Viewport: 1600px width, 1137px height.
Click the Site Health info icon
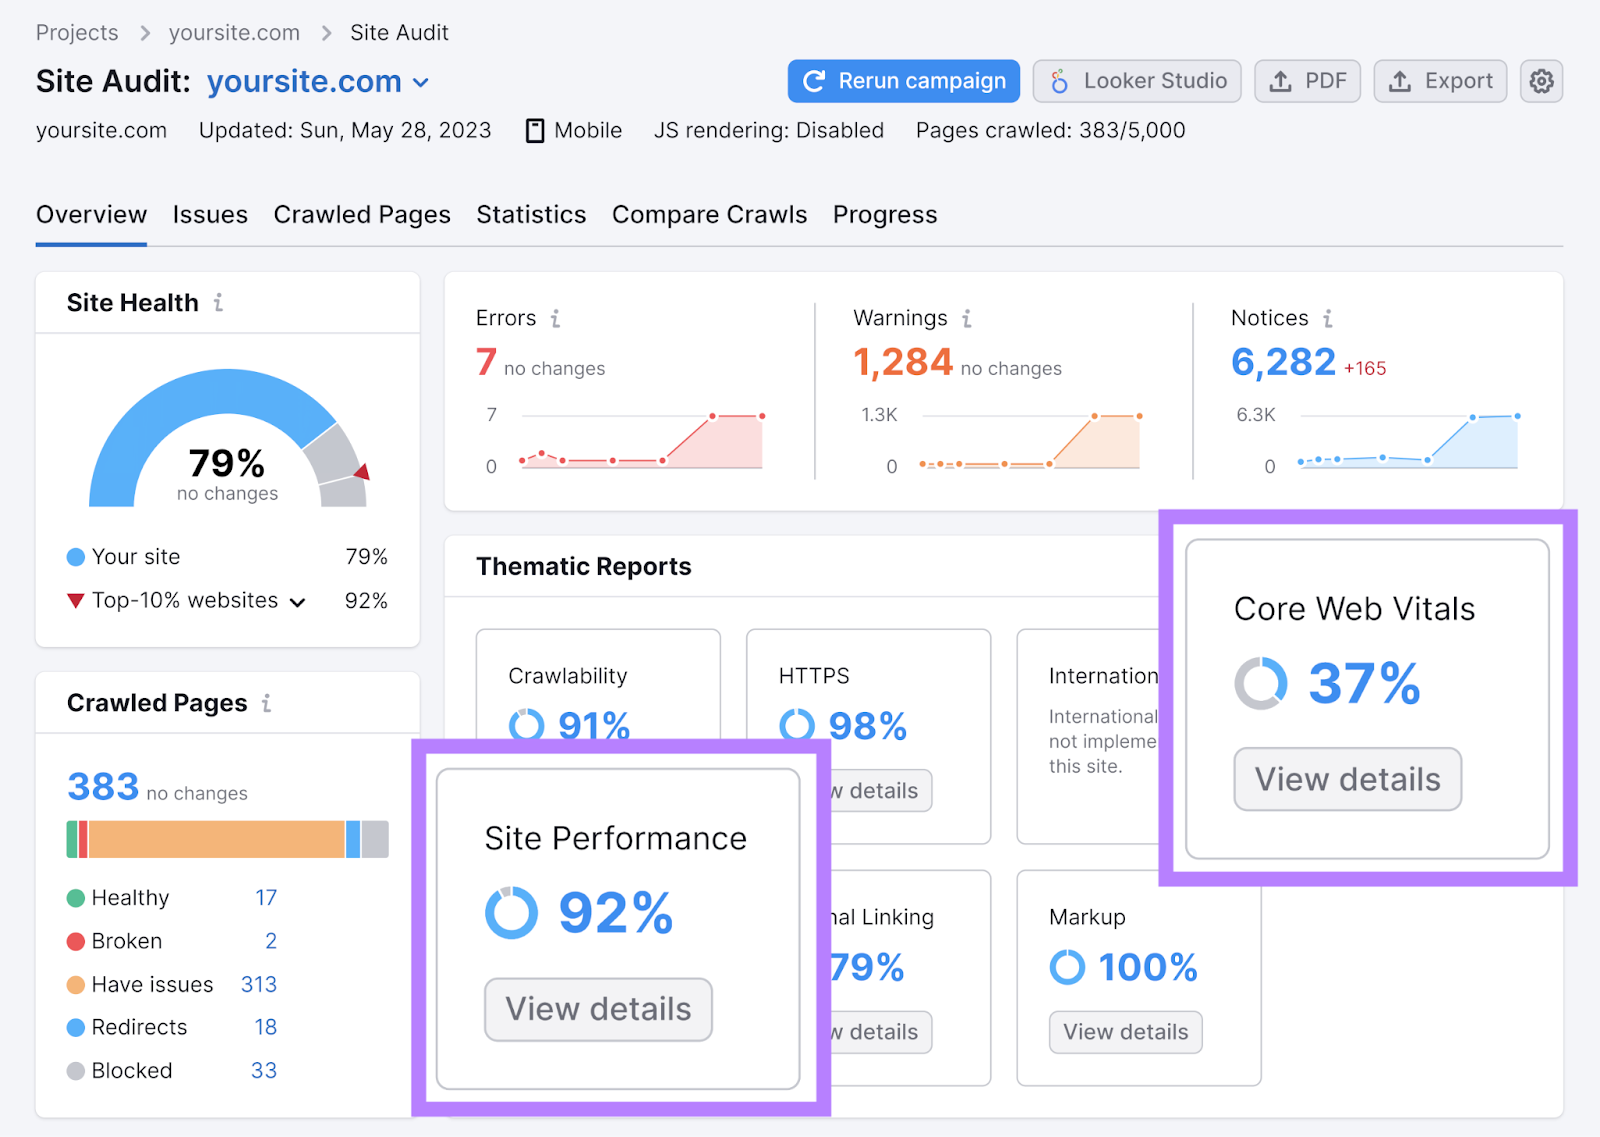(219, 303)
